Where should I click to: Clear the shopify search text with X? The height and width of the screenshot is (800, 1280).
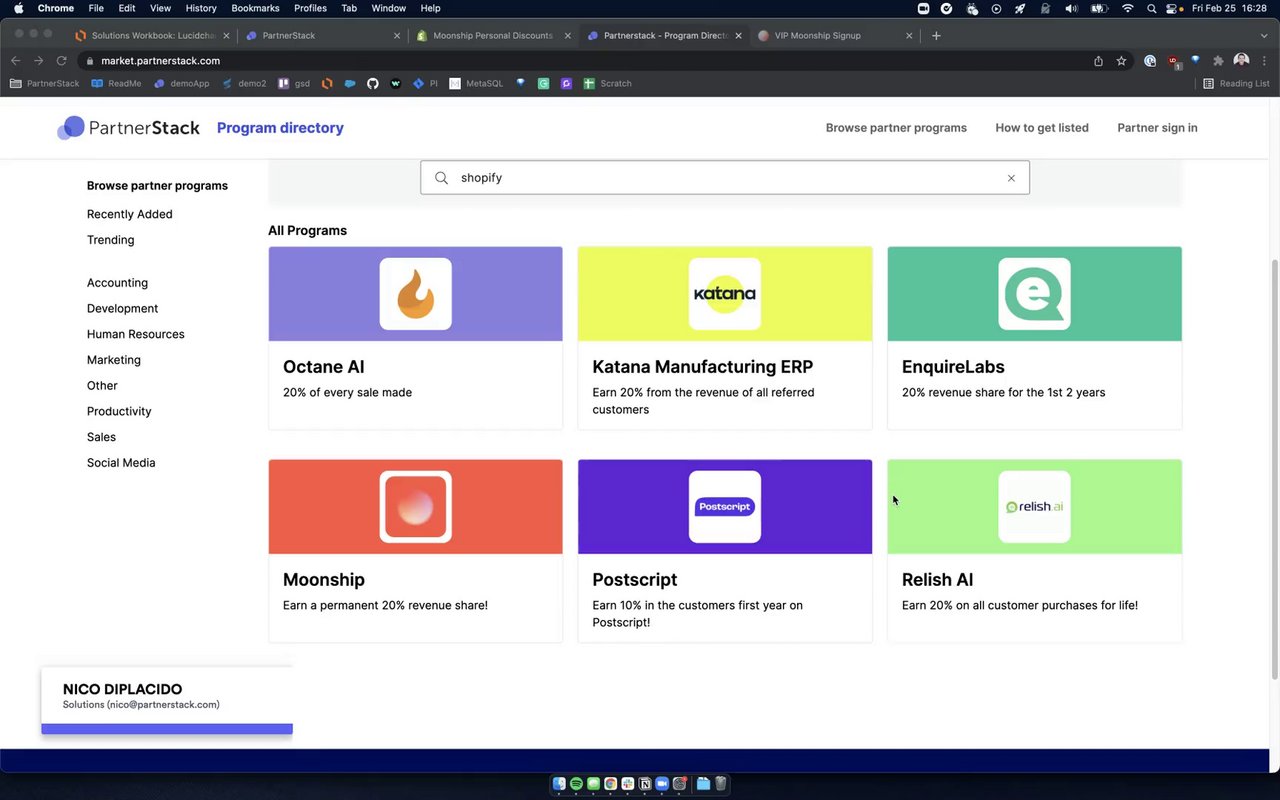[1011, 178]
